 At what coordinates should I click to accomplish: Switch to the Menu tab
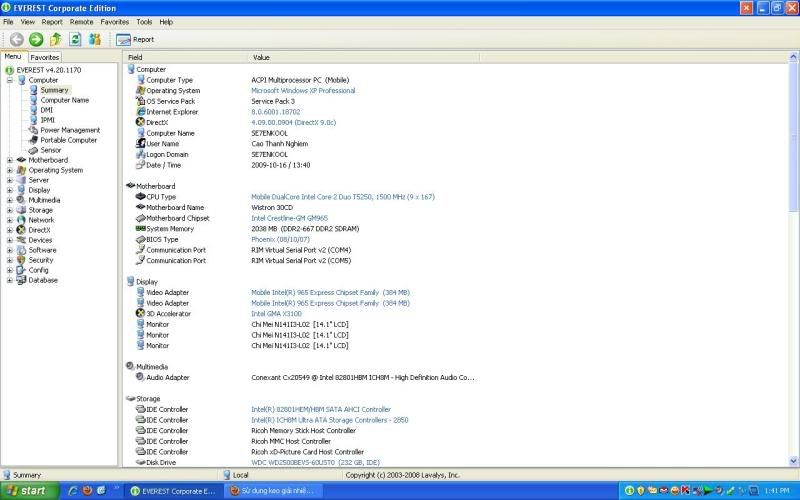click(x=13, y=57)
